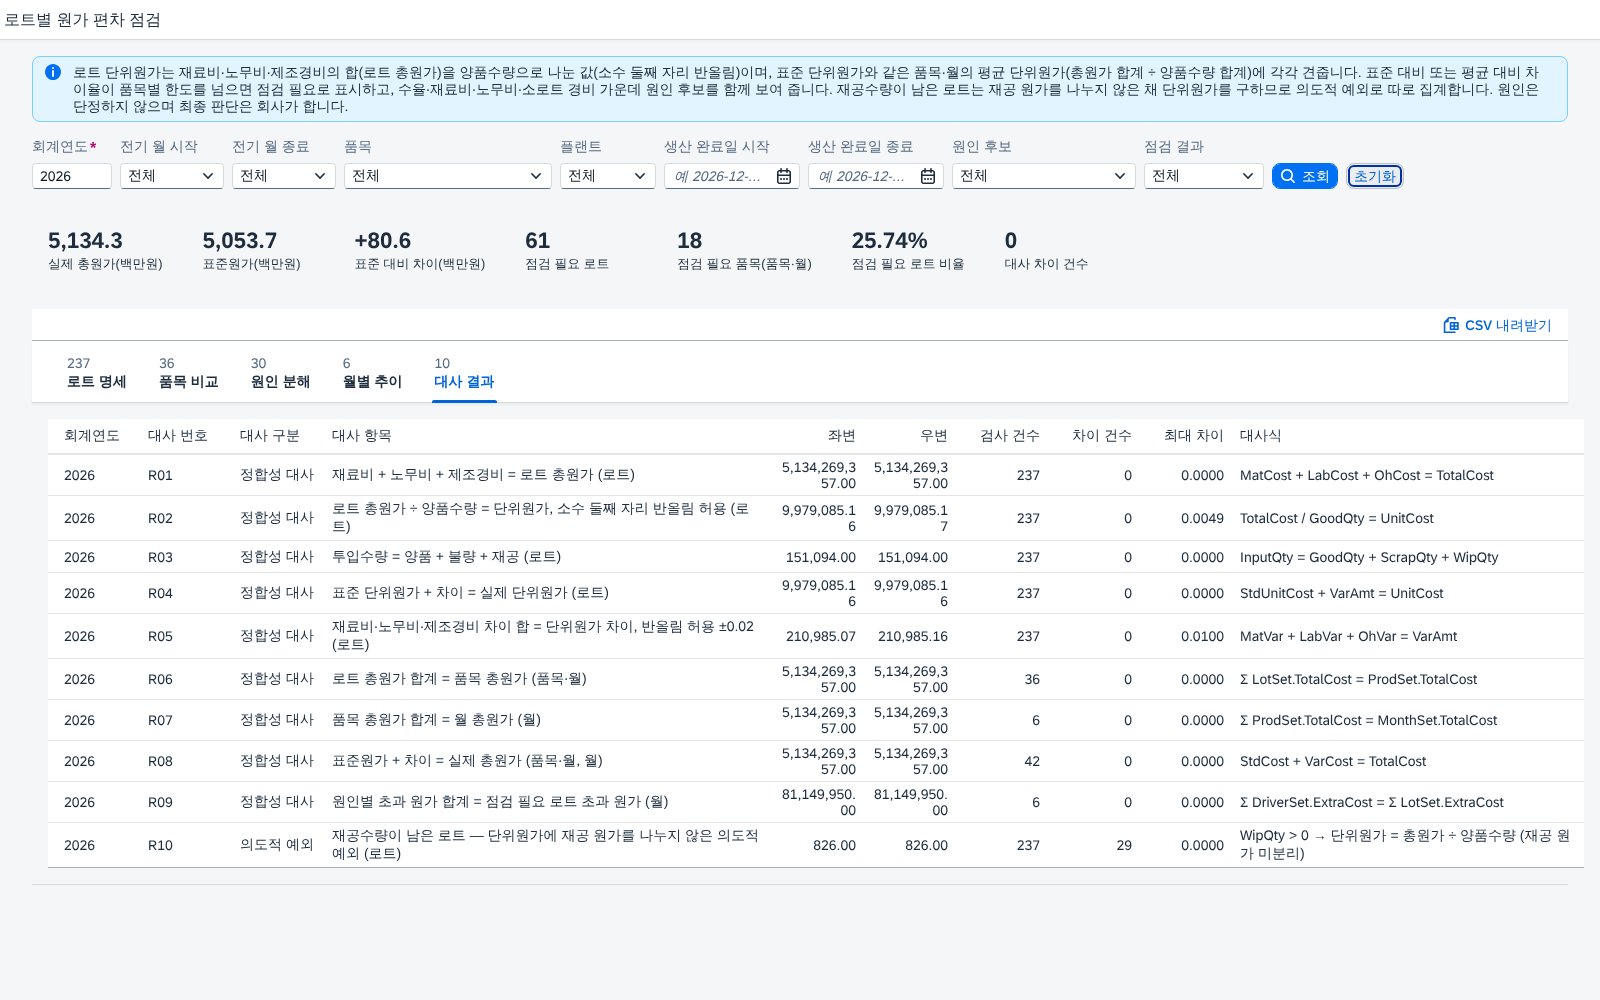This screenshot has width=1600, height=1000.
Task: Switch to the 품목 비교 tab
Action: pyautogui.click(x=188, y=373)
